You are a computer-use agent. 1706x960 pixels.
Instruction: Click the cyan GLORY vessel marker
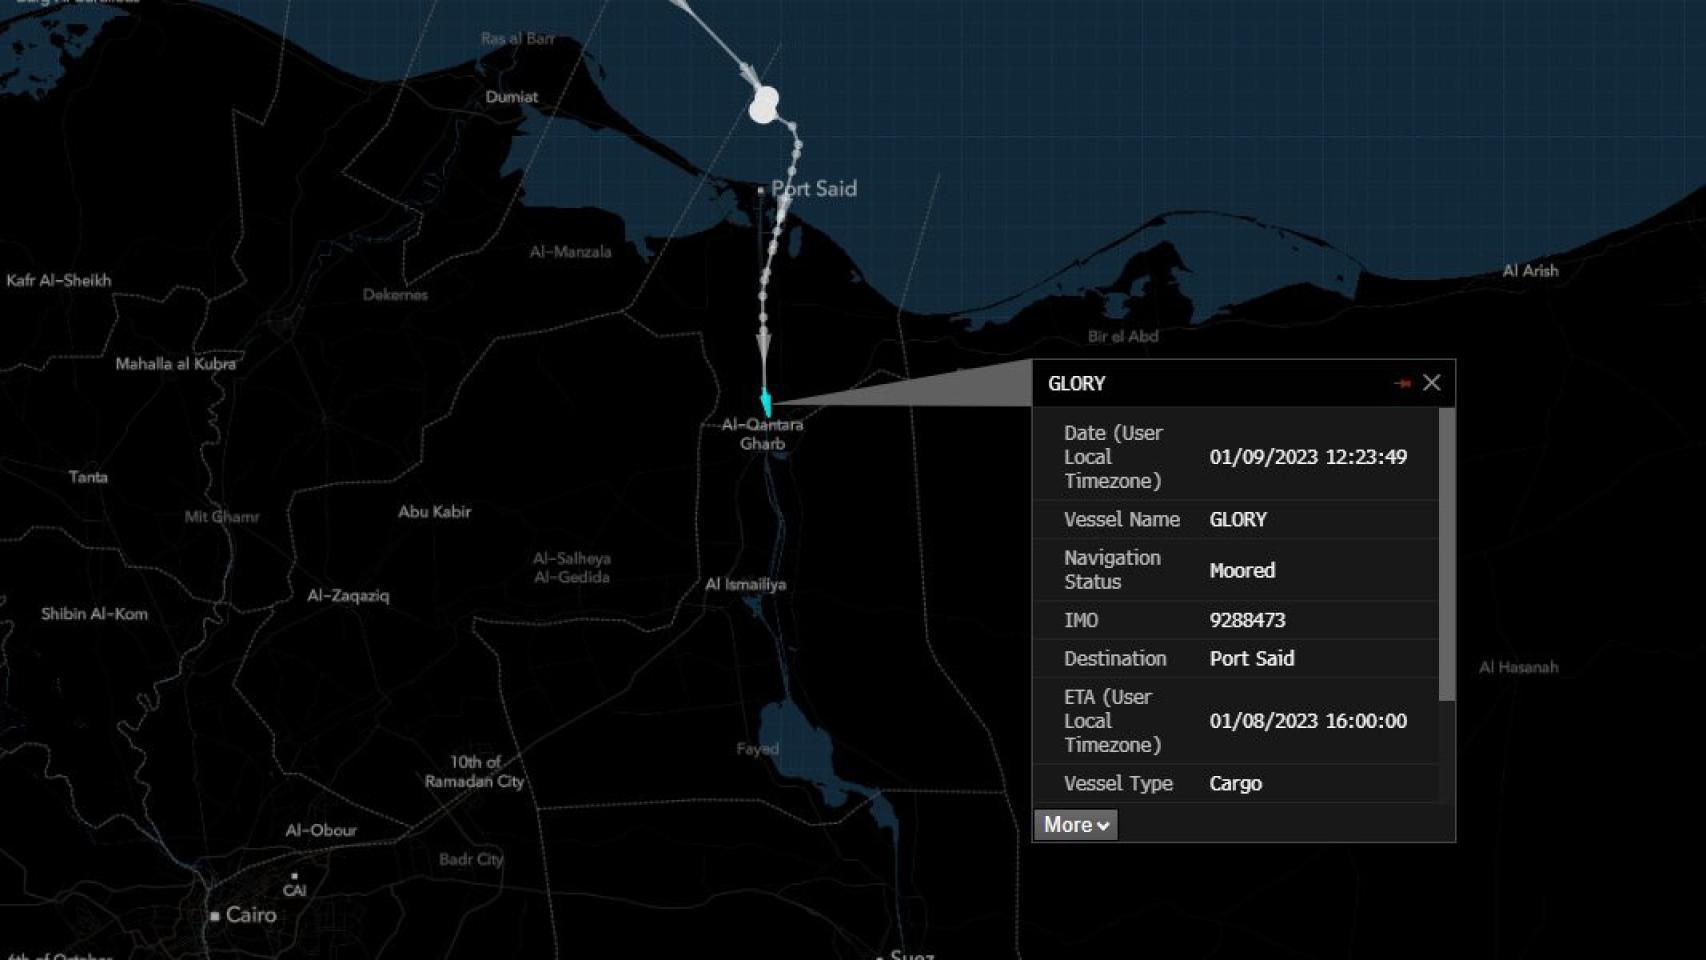tap(766, 402)
